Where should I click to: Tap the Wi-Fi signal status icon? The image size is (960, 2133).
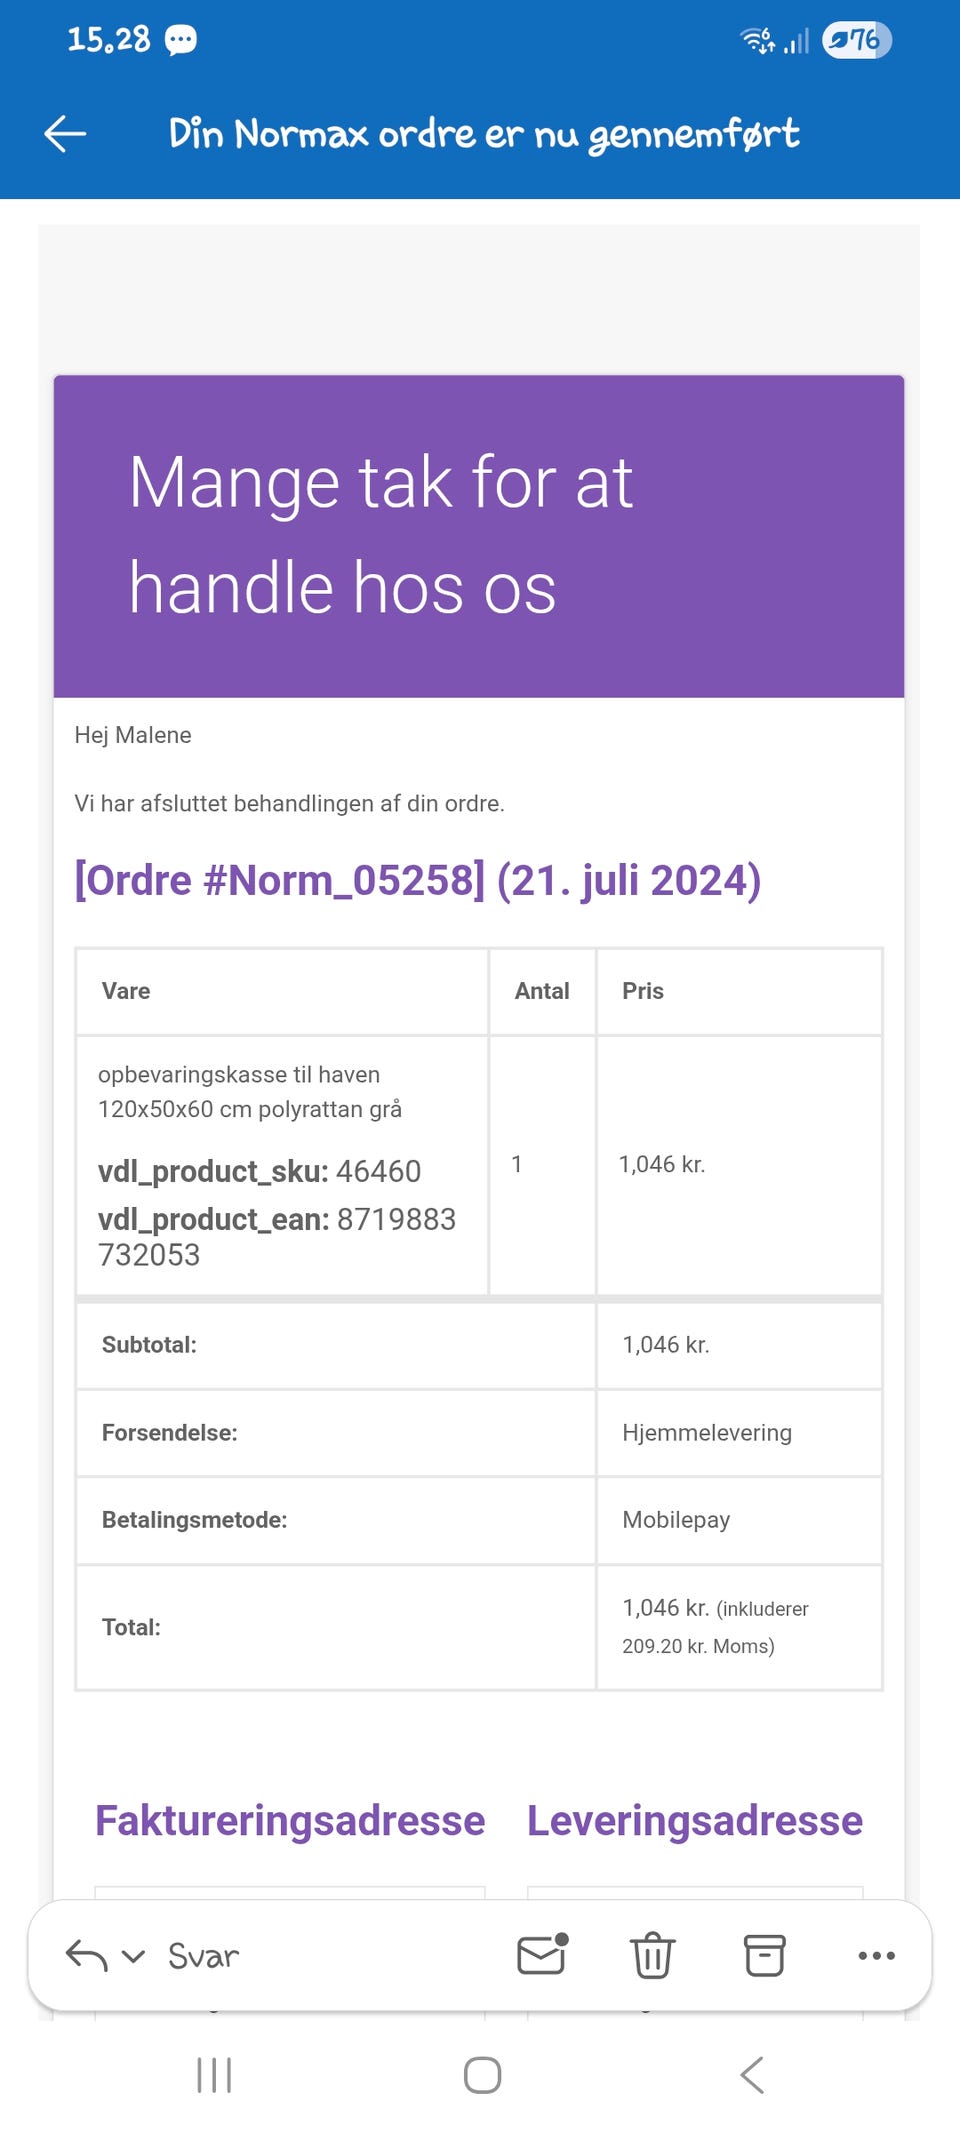[757, 40]
